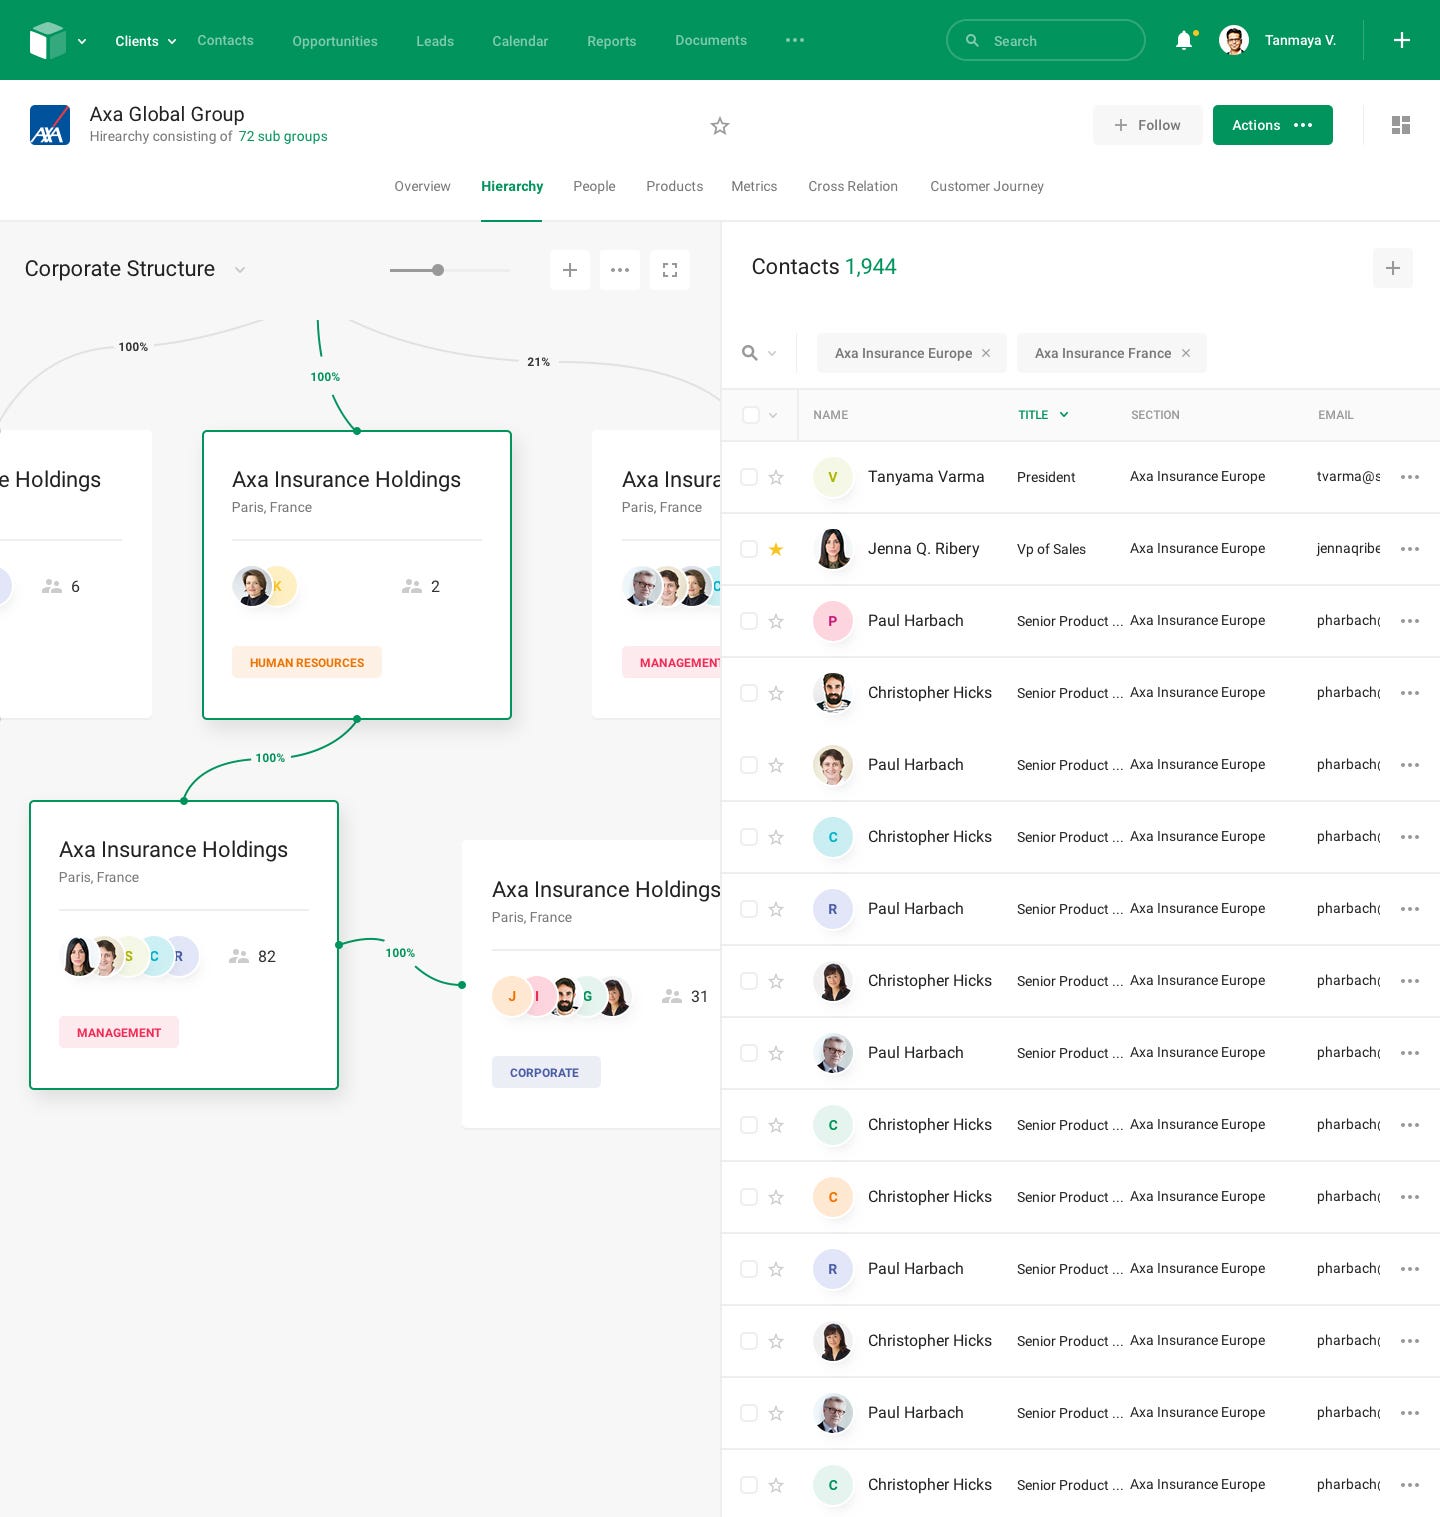
Task: Expand the Corporate Structure dropdown chevron
Action: [240, 270]
